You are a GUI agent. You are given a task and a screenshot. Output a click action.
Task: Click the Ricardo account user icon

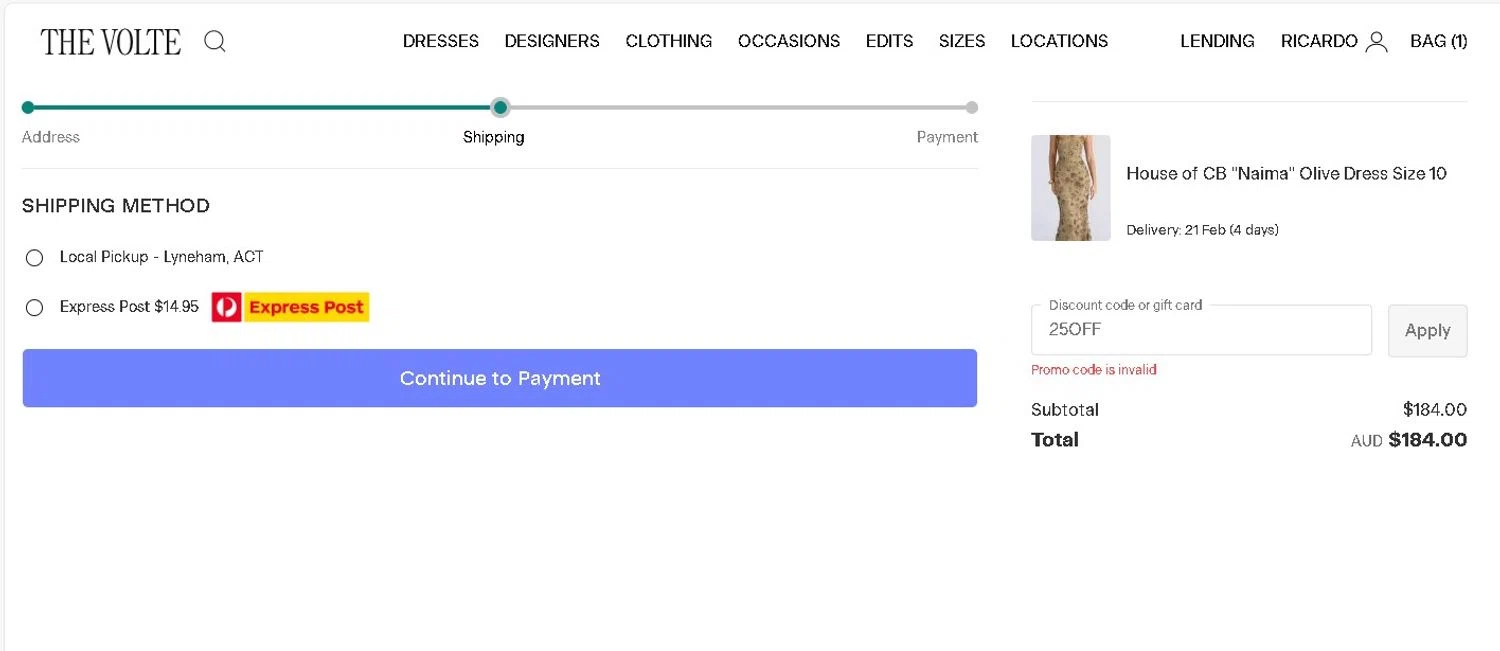(1377, 41)
